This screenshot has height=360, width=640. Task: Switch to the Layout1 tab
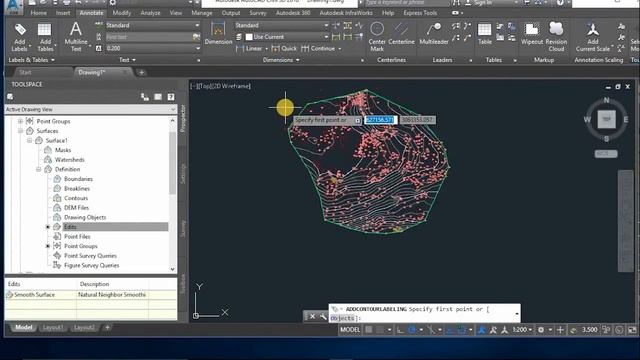tap(53, 328)
